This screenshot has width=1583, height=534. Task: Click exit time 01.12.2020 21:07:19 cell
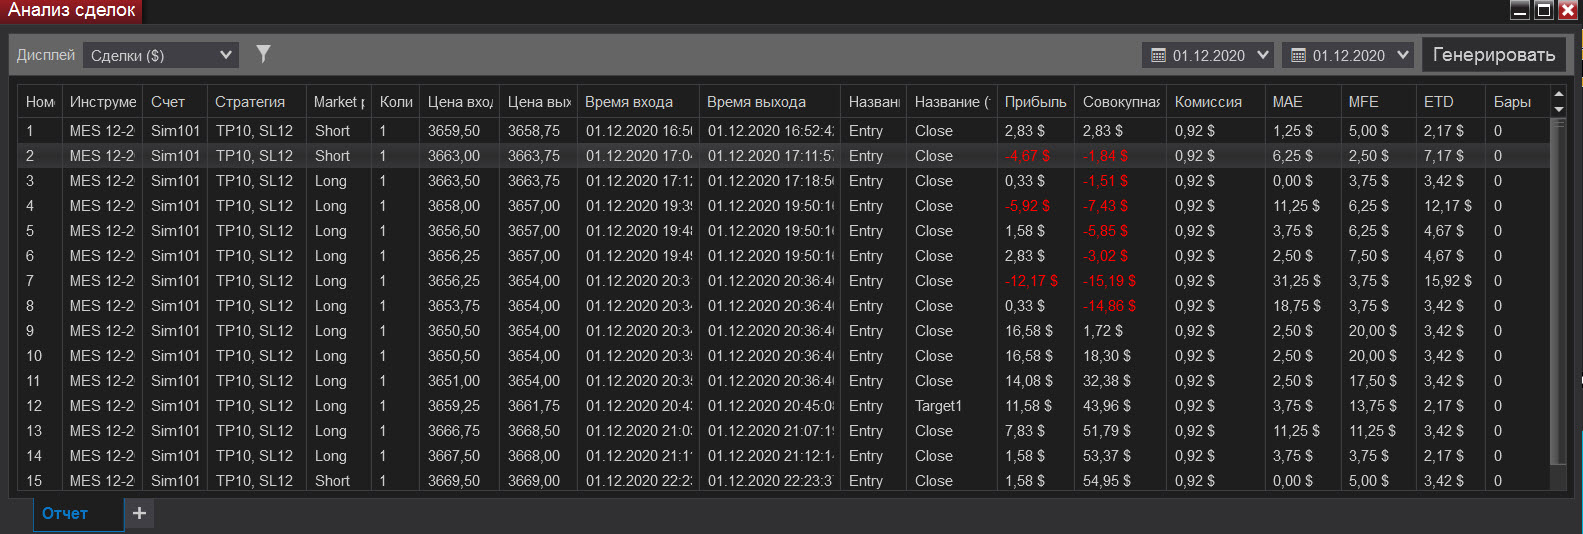(770, 431)
